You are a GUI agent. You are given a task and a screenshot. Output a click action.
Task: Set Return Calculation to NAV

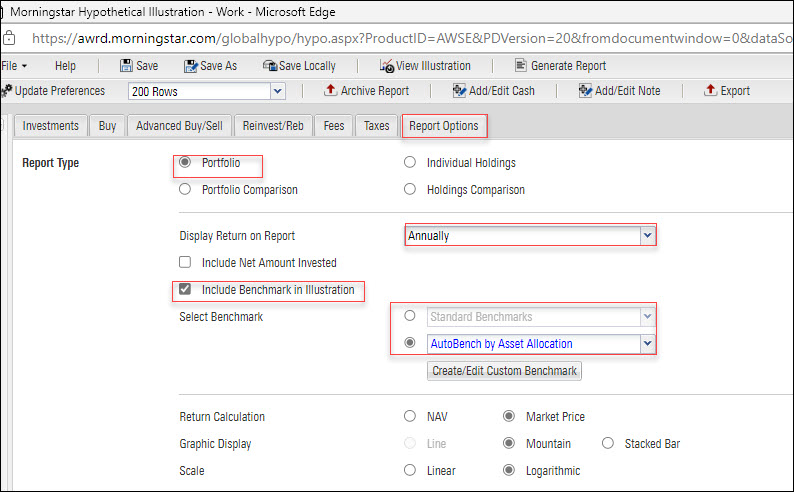(410, 416)
